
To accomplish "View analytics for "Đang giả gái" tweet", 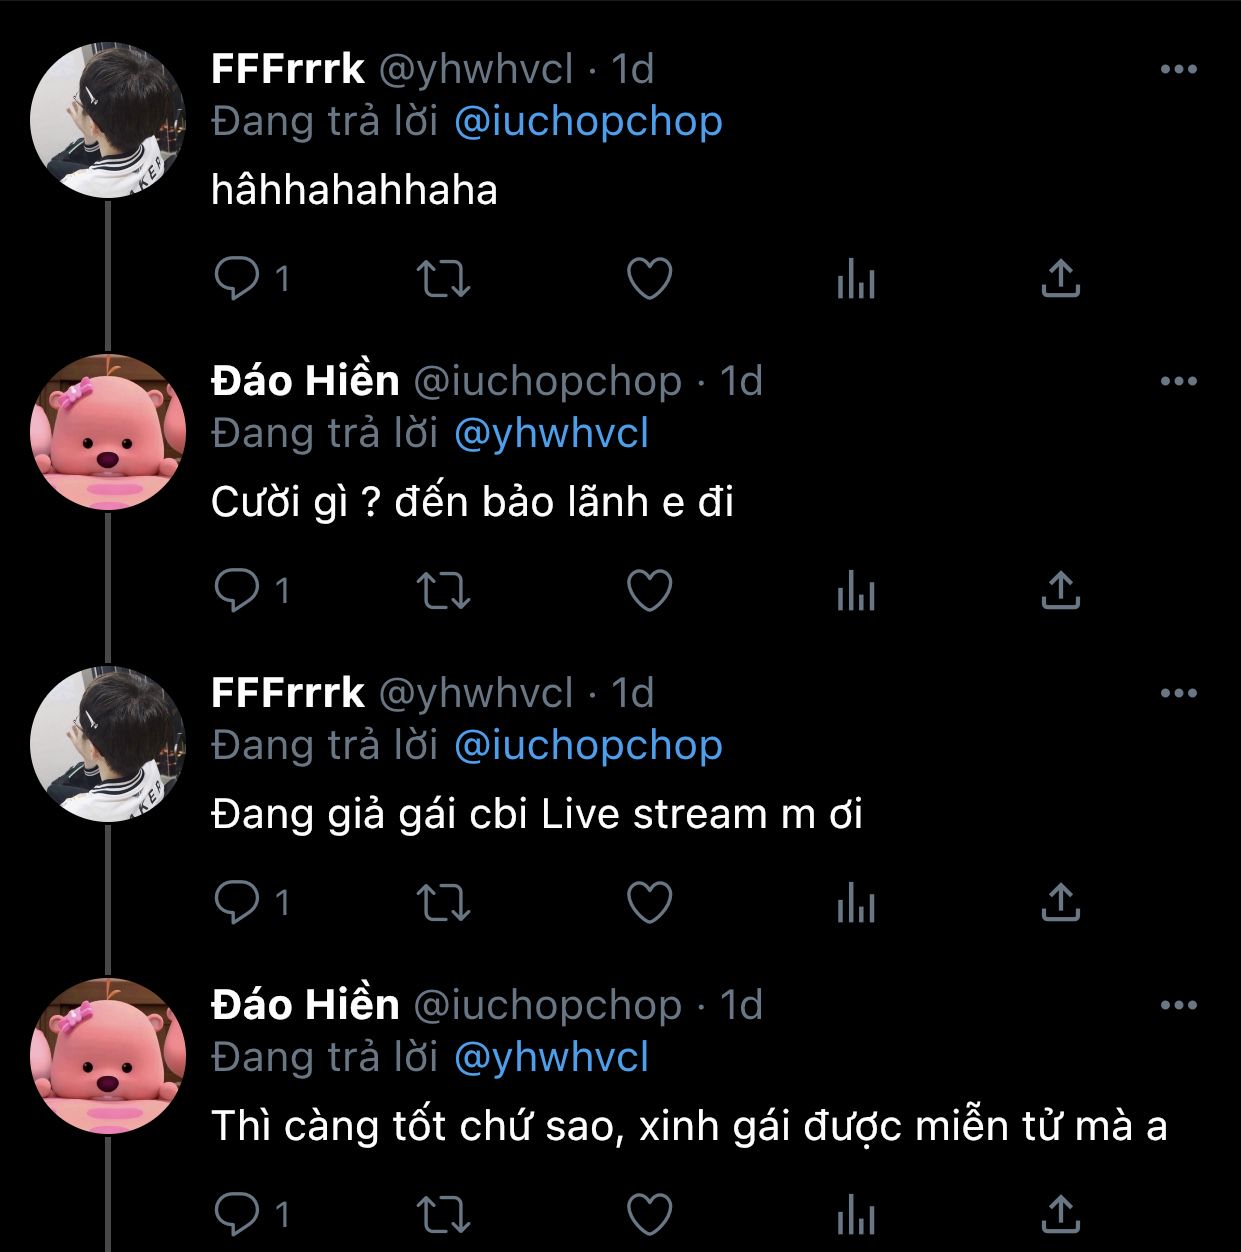I will point(855,903).
